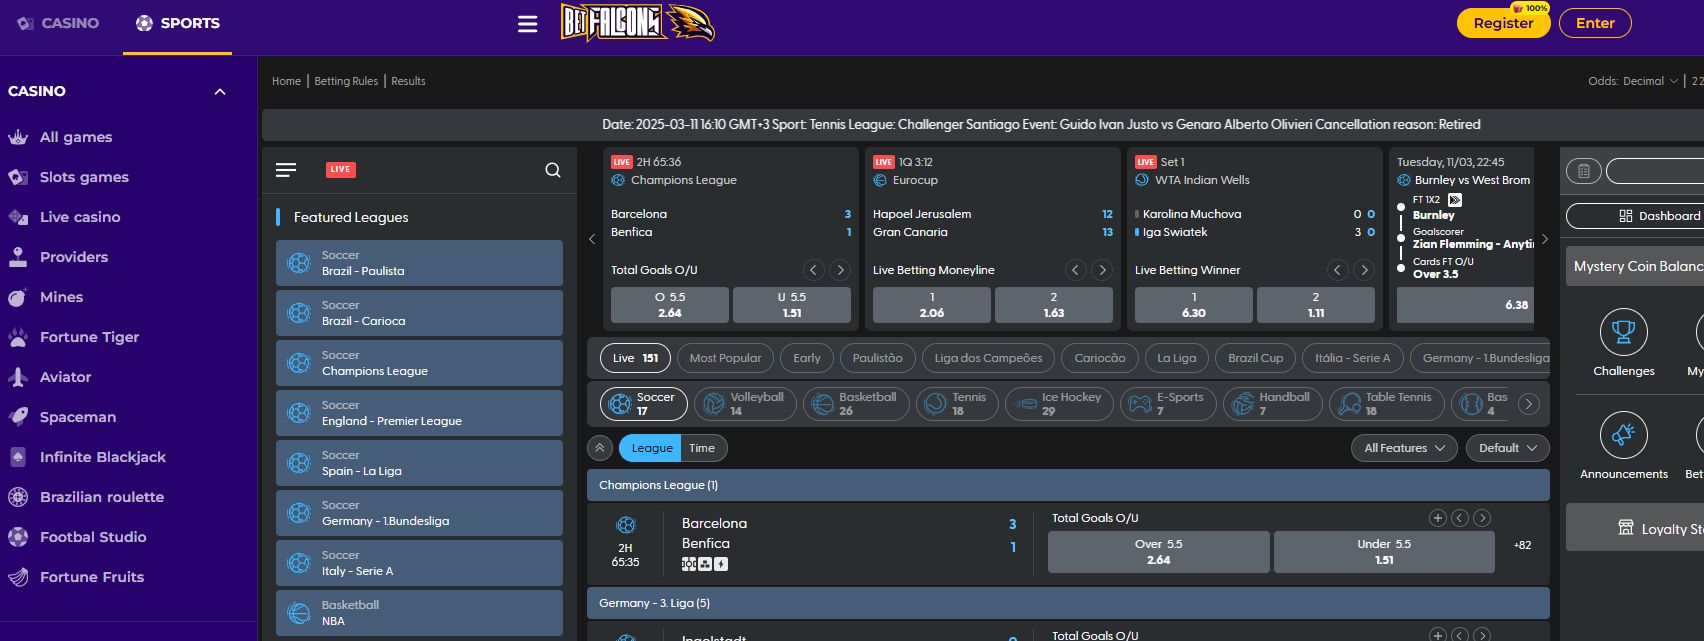Open the Live casino icon
1704x641 pixels.
coord(18,217)
